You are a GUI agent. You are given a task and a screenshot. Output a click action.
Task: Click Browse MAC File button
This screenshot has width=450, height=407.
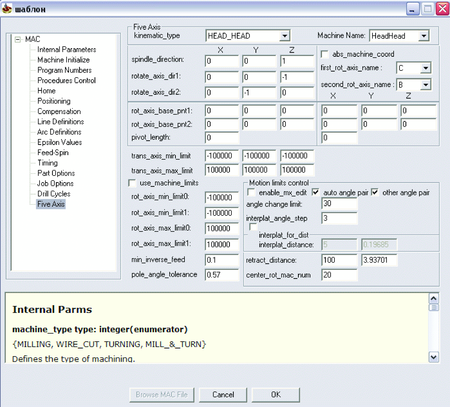click(x=162, y=395)
